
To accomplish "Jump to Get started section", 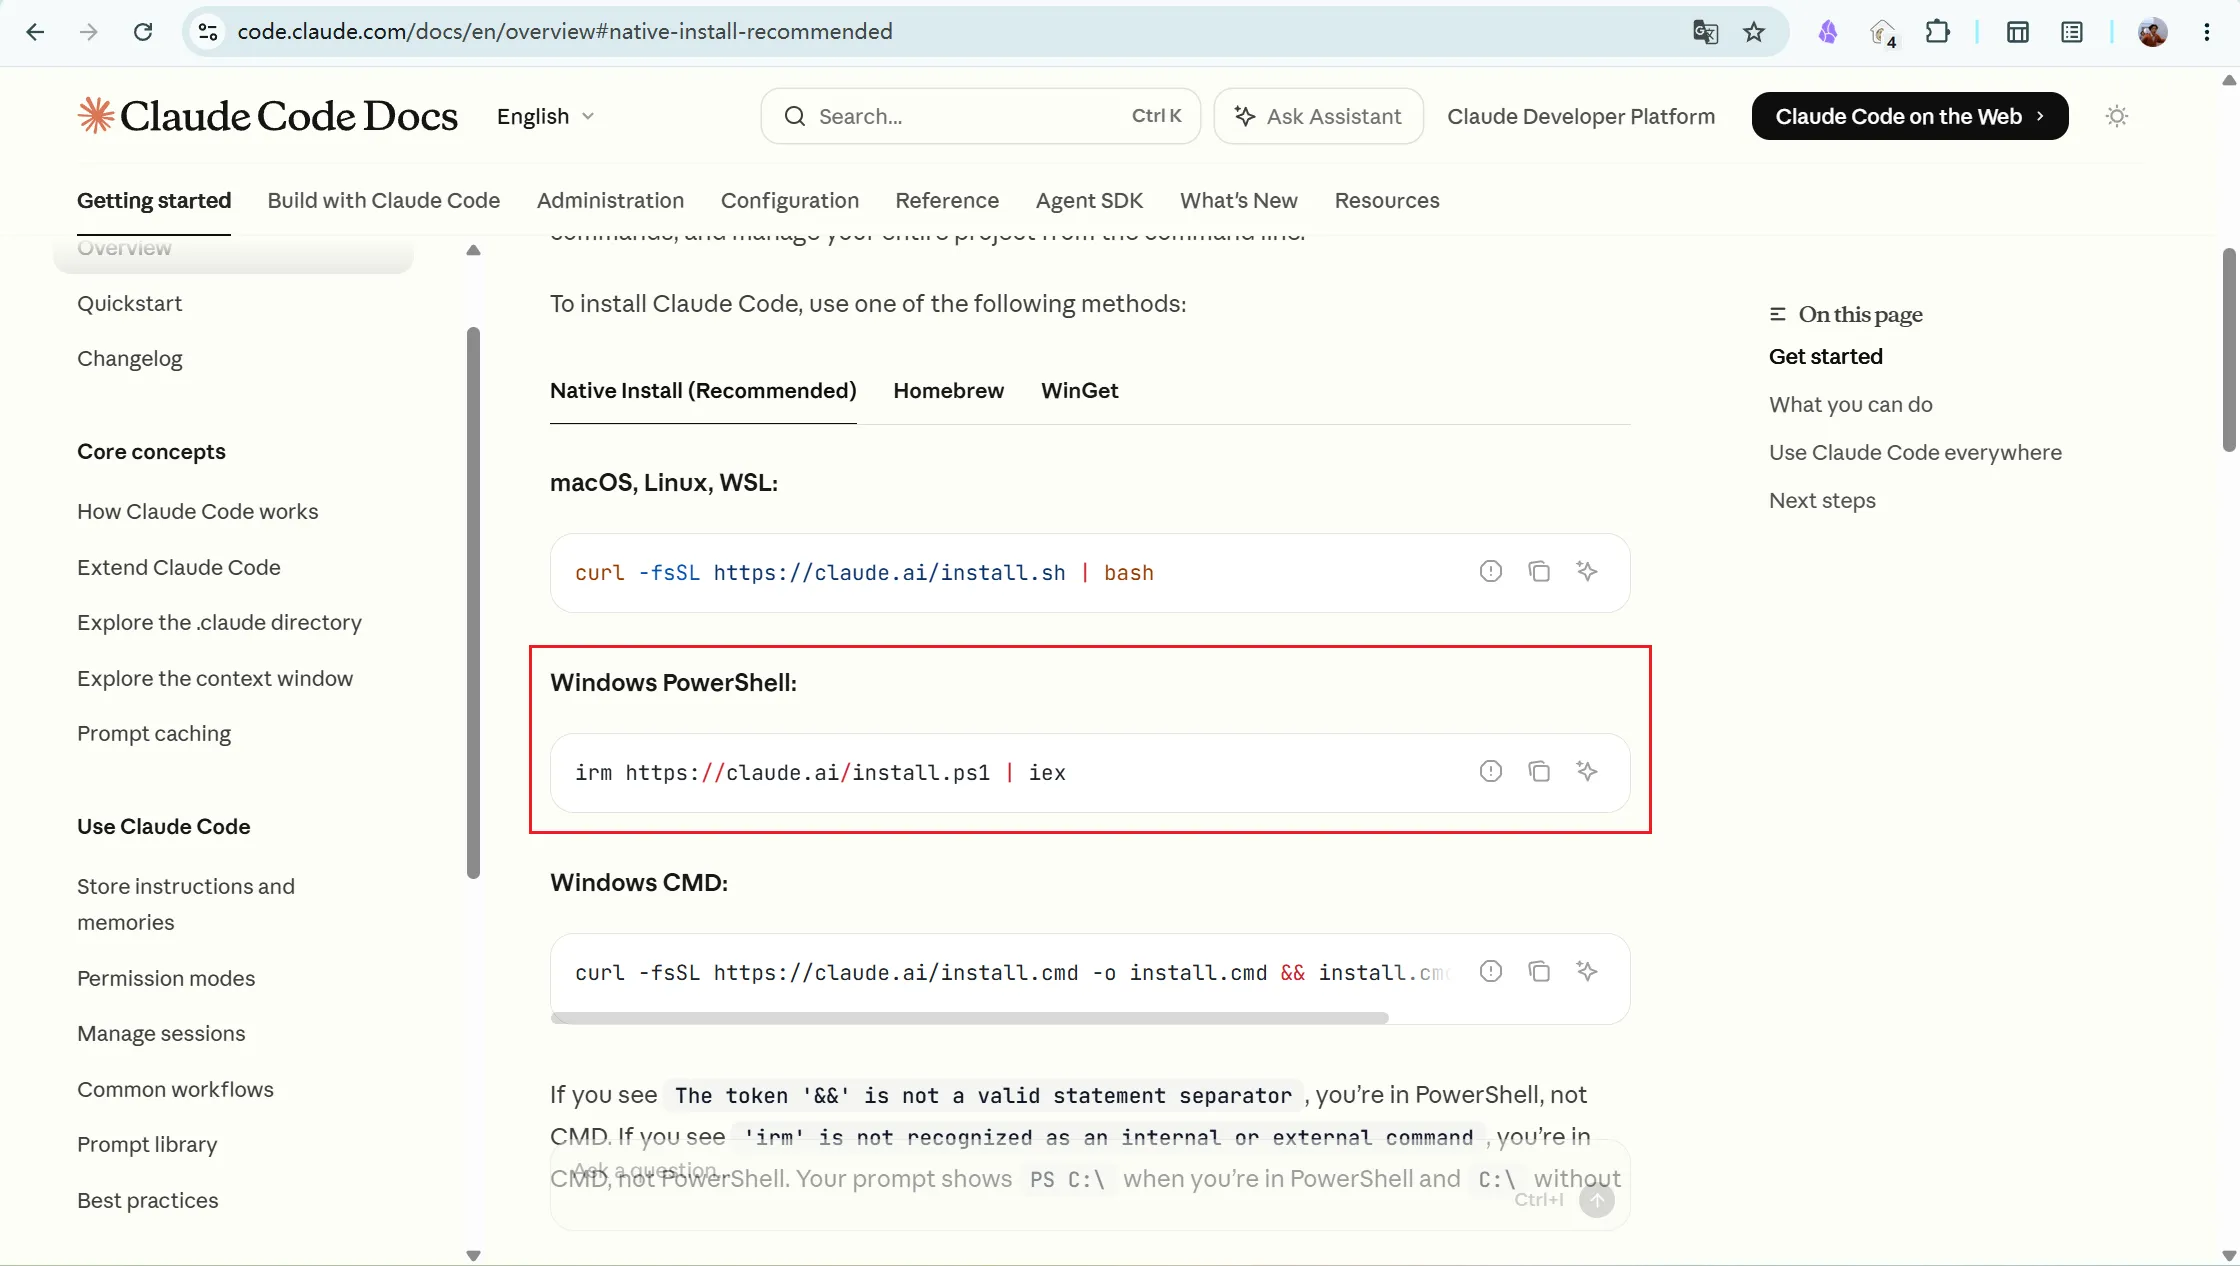I will (x=1826, y=356).
